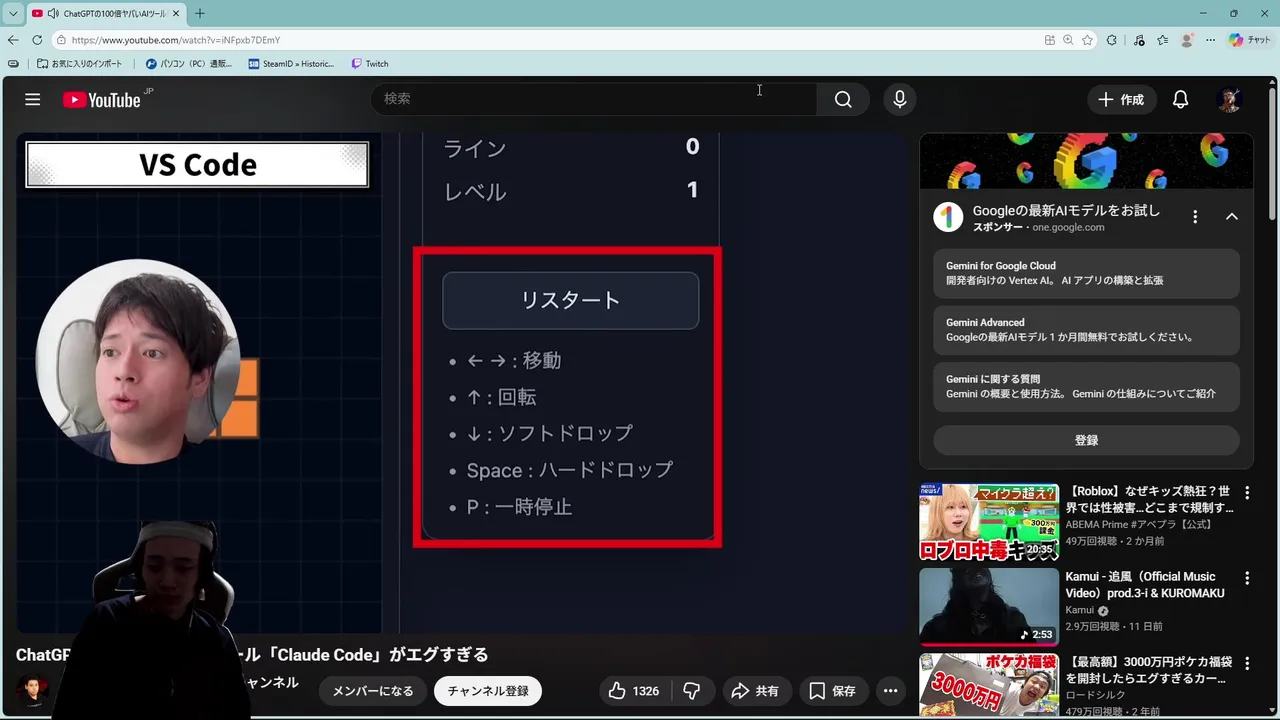Click the video player area
Screen dimensions: 1280x720
point(460,383)
